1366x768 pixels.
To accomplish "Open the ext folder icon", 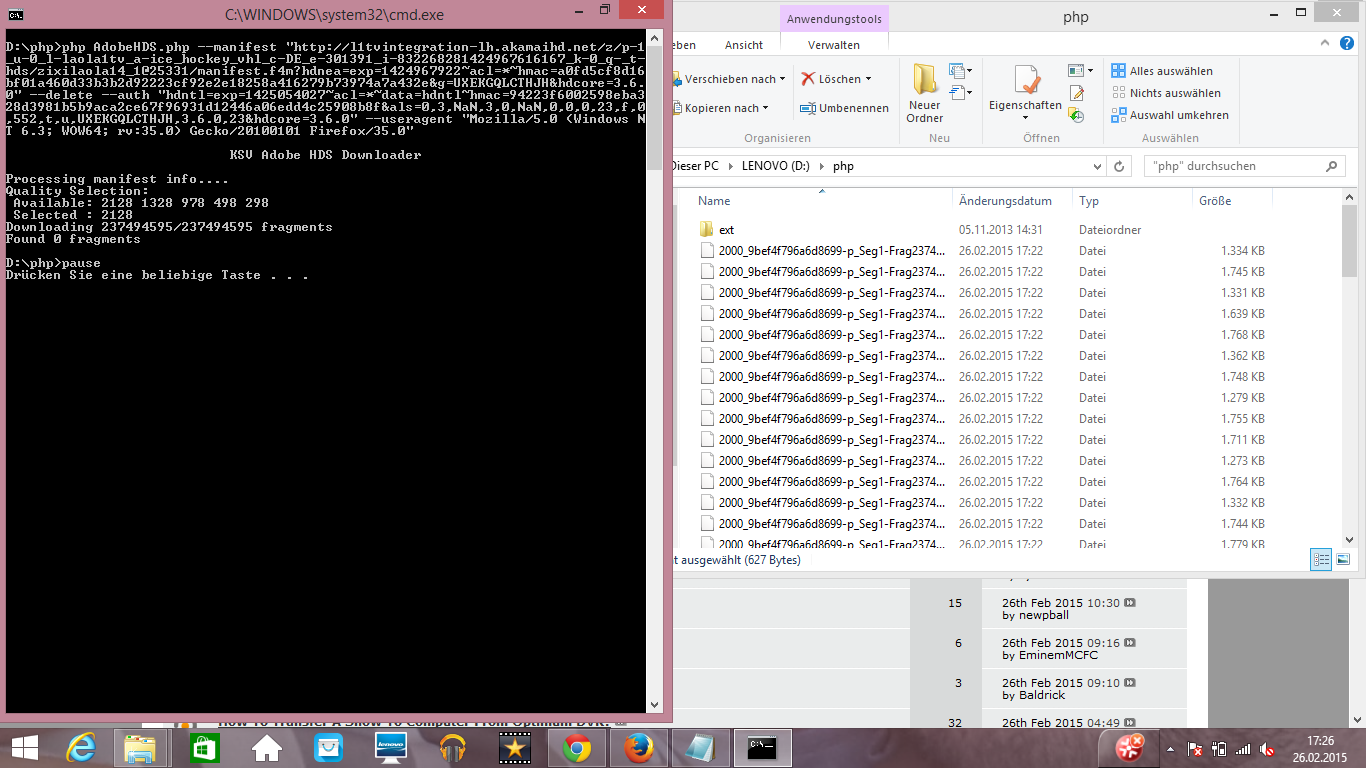I will pyautogui.click(x=707, y=230).
